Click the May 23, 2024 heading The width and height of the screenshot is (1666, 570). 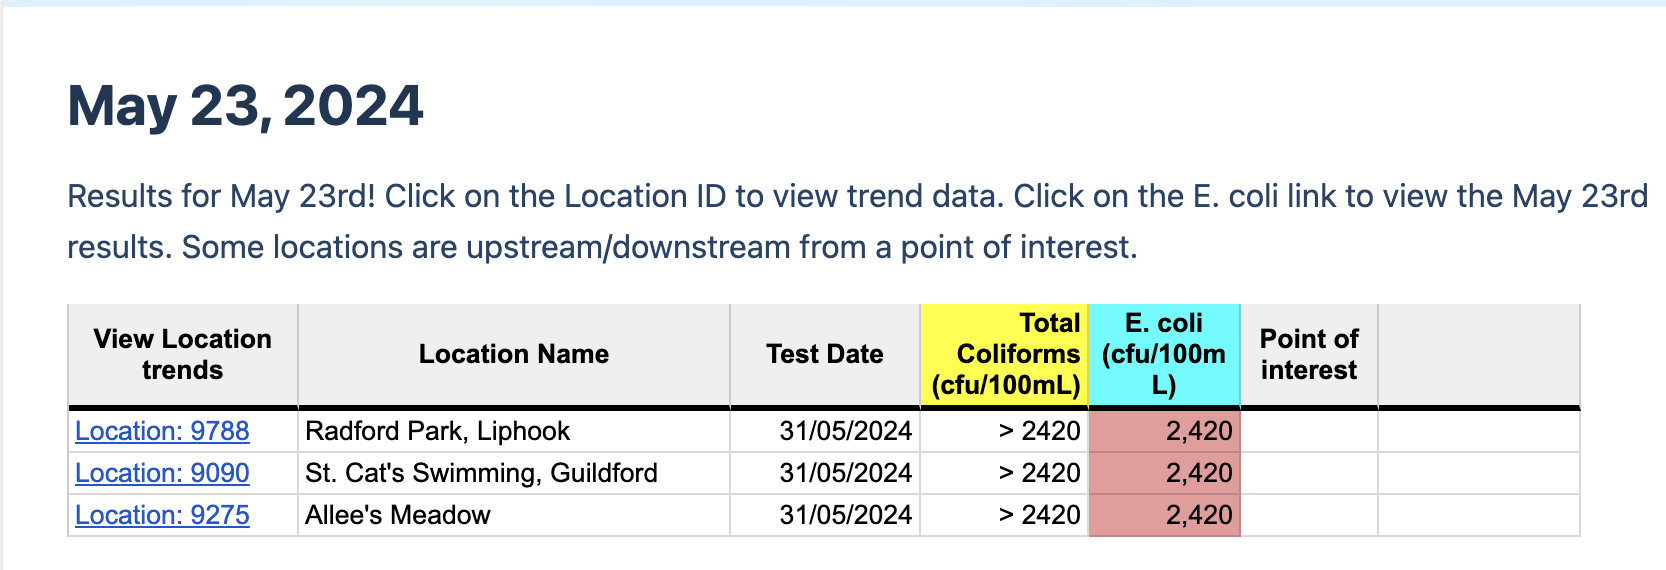click(x=245, y=106)
